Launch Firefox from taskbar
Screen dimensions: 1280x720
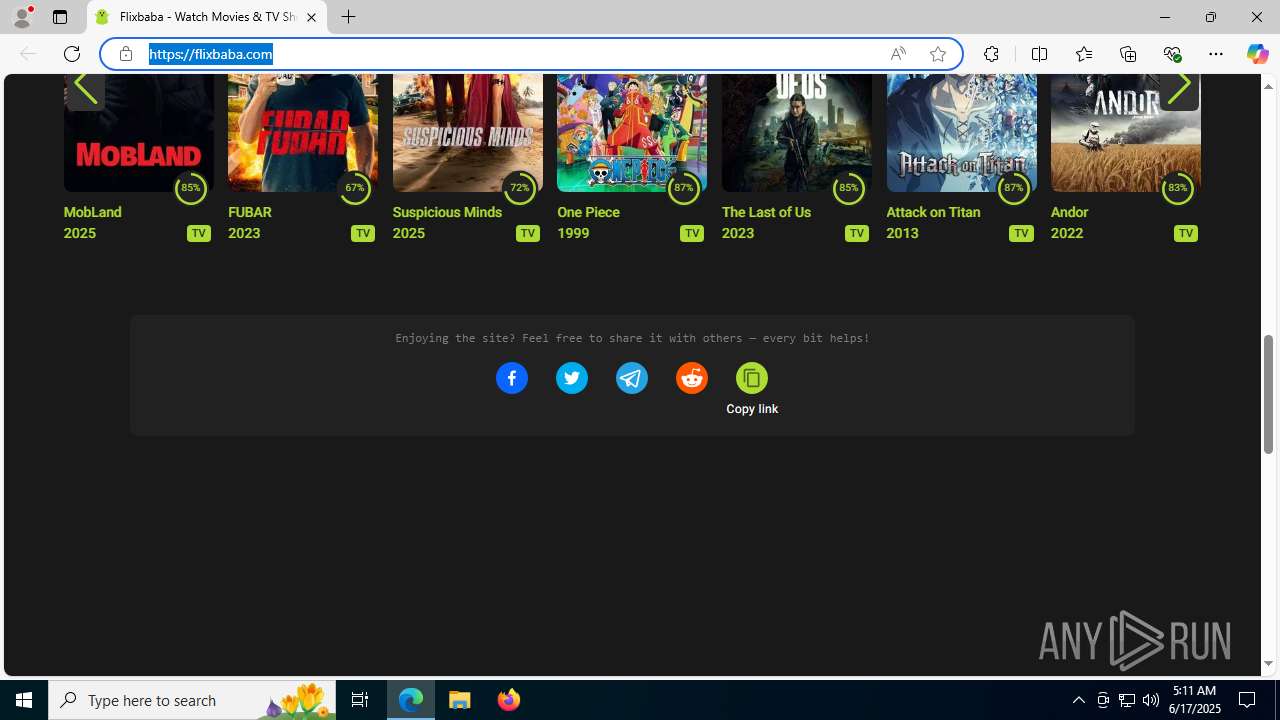pyautogui.click(x=508, y=700)
